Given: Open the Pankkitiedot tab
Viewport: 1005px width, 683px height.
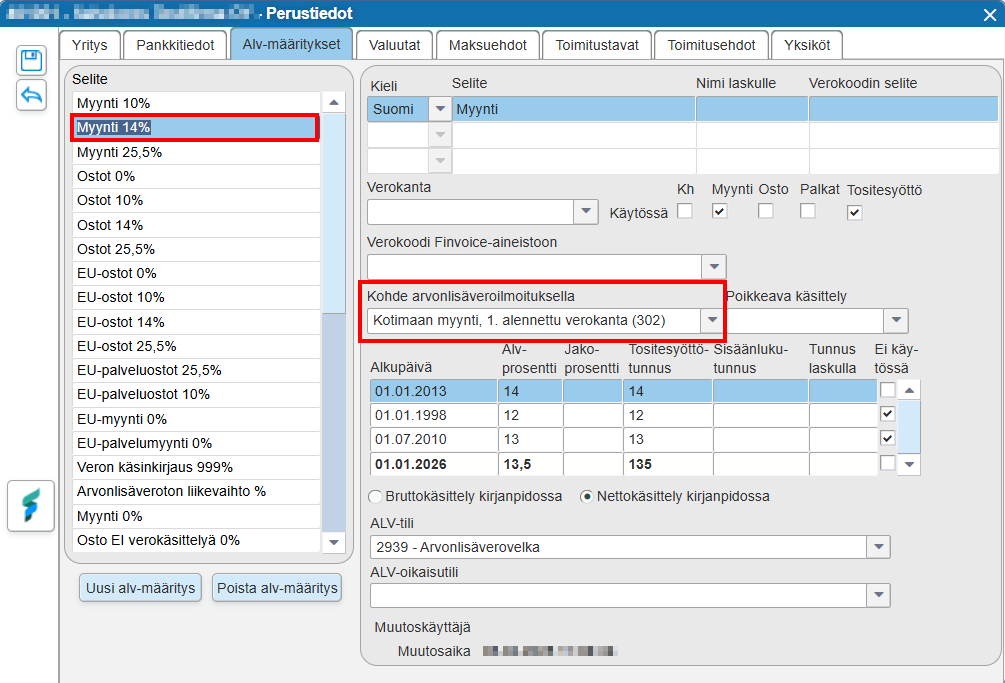Looking at the screenshot, I should 175,45.
